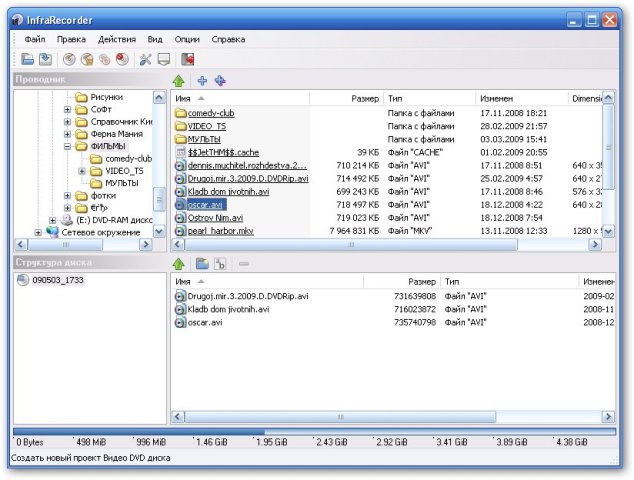634x480 pixels.
Task: Expand the фотки folder
Action: point(68,196)
